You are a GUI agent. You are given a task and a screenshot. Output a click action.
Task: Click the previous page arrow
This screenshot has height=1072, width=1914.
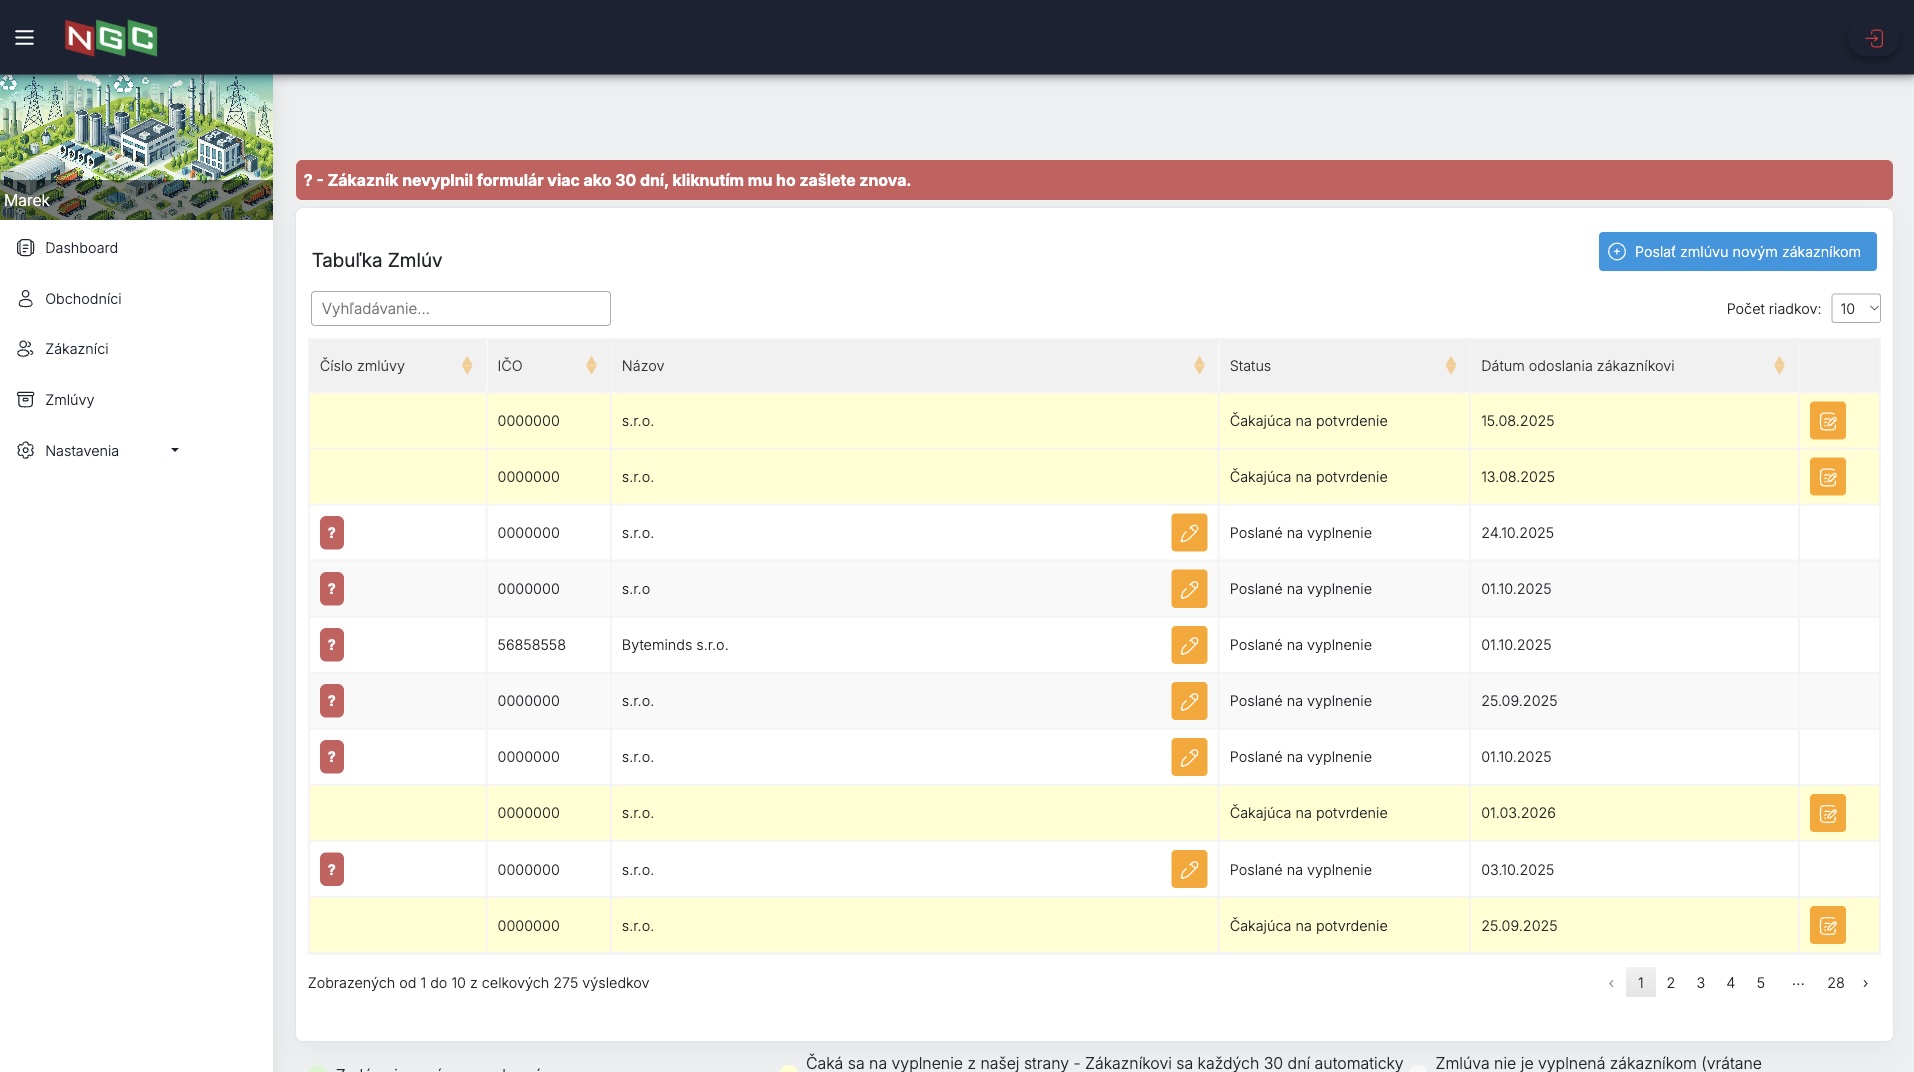click(x=1610, y=983)
